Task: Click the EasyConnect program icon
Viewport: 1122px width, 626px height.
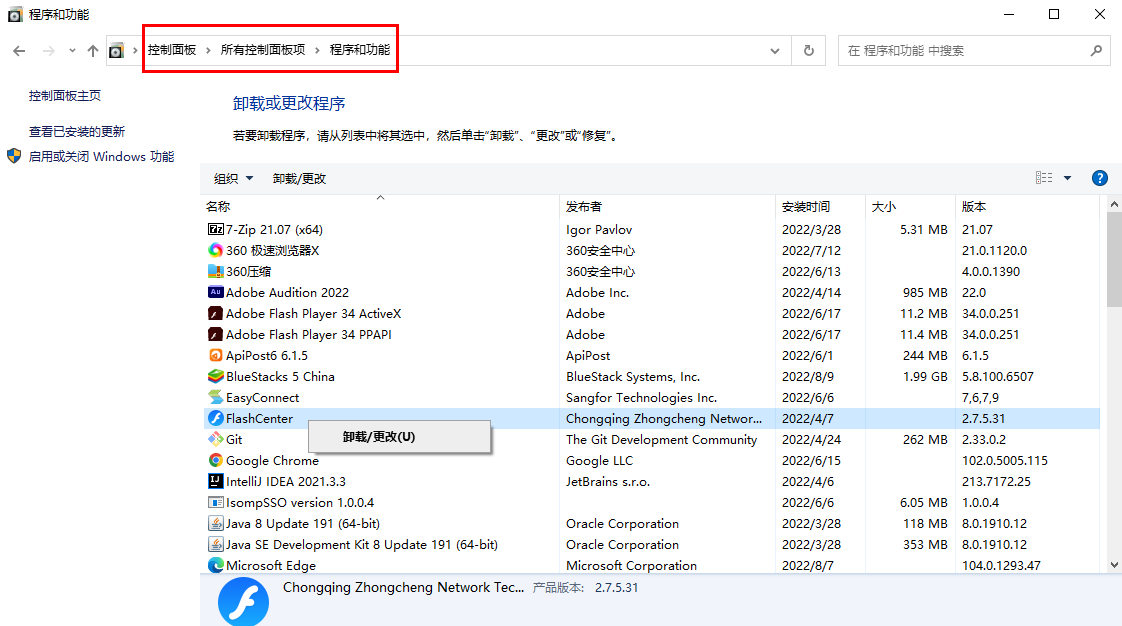Action: pyautogui.click(x=215, y=397)
